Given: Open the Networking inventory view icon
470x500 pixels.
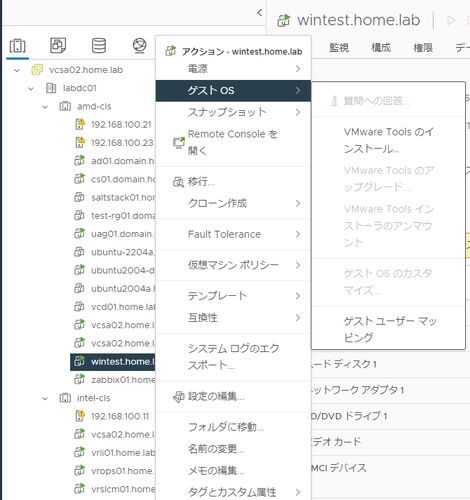Looking at the screenshot, I should [139, 45].
